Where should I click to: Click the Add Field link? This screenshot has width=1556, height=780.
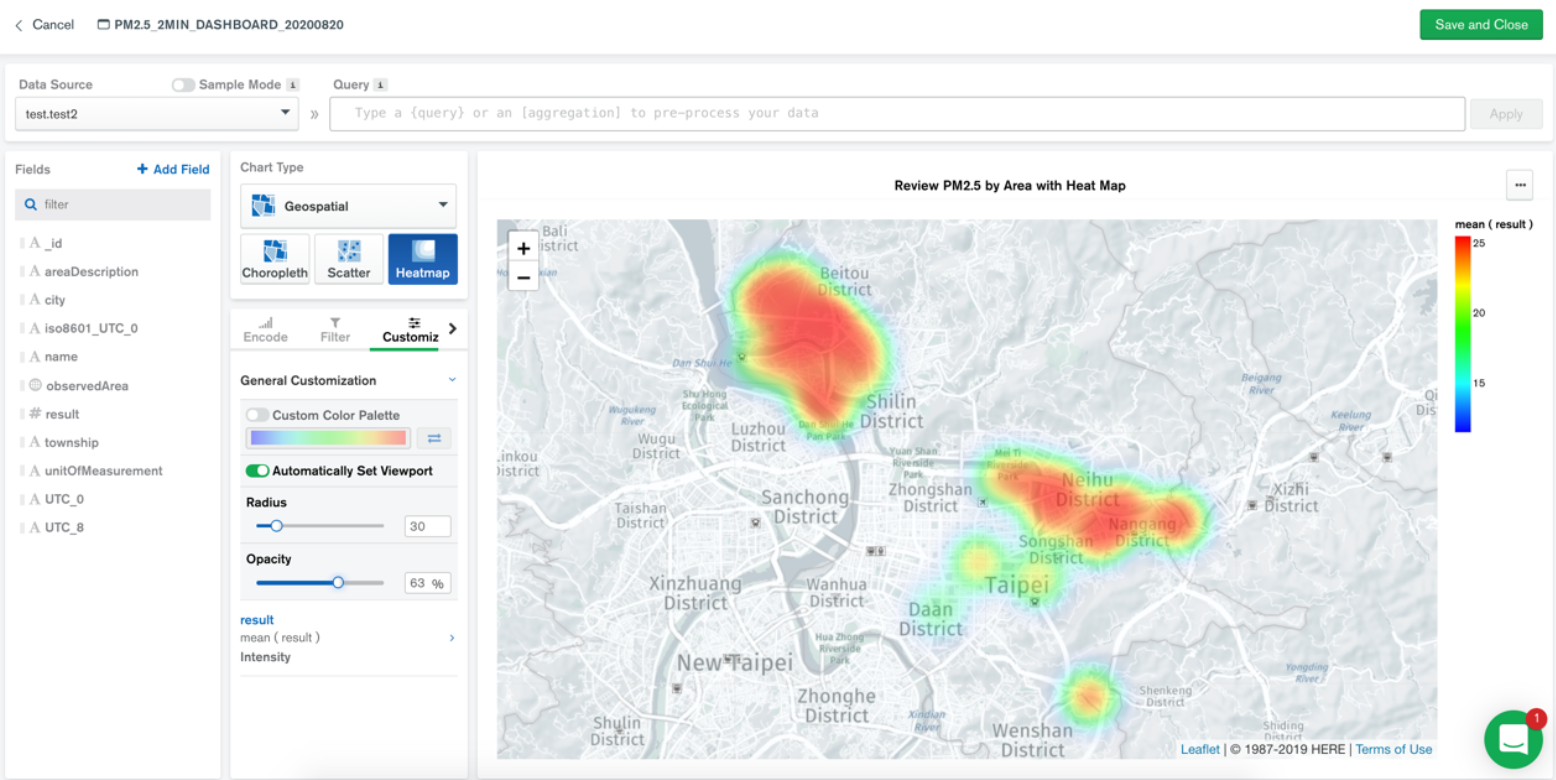tap(172, 169)
